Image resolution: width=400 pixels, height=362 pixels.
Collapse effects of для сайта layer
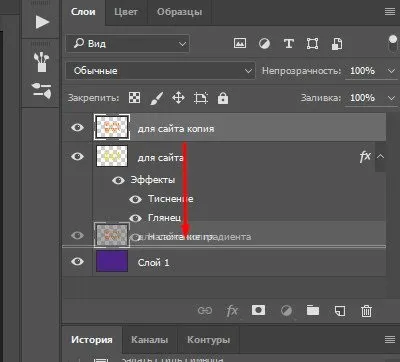click(x=380, y=156)
